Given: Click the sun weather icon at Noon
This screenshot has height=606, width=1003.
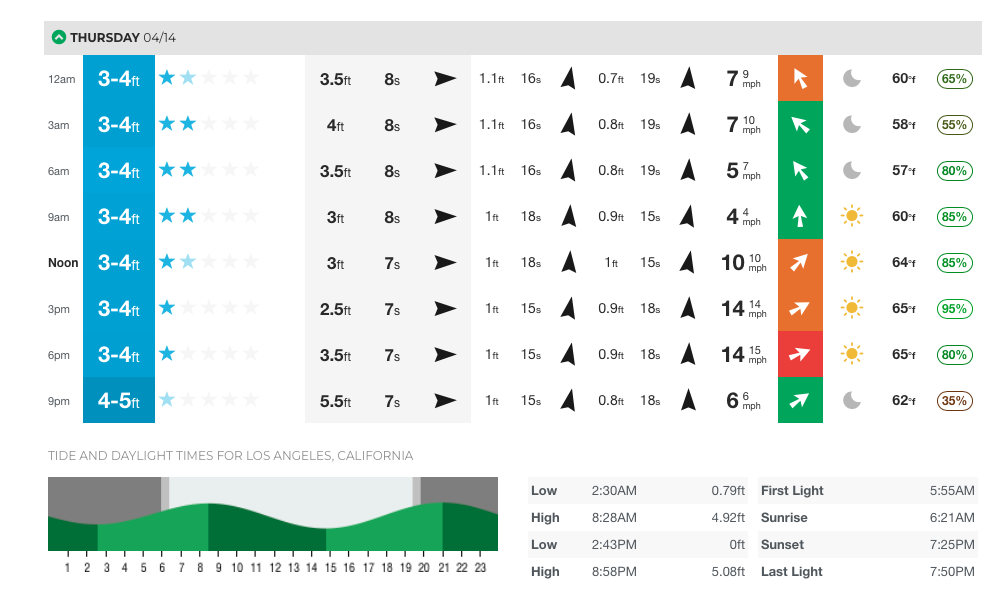Looking at the screenshot, I should pyautogui.click(x=852, y=262).
